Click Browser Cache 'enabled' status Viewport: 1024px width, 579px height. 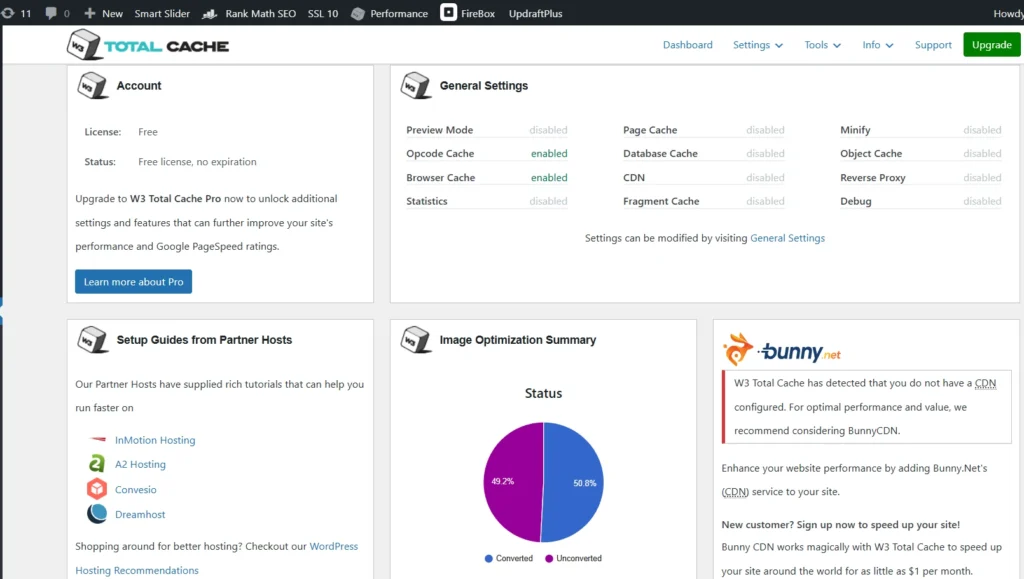pyautogui.click(x=549, y=178)
